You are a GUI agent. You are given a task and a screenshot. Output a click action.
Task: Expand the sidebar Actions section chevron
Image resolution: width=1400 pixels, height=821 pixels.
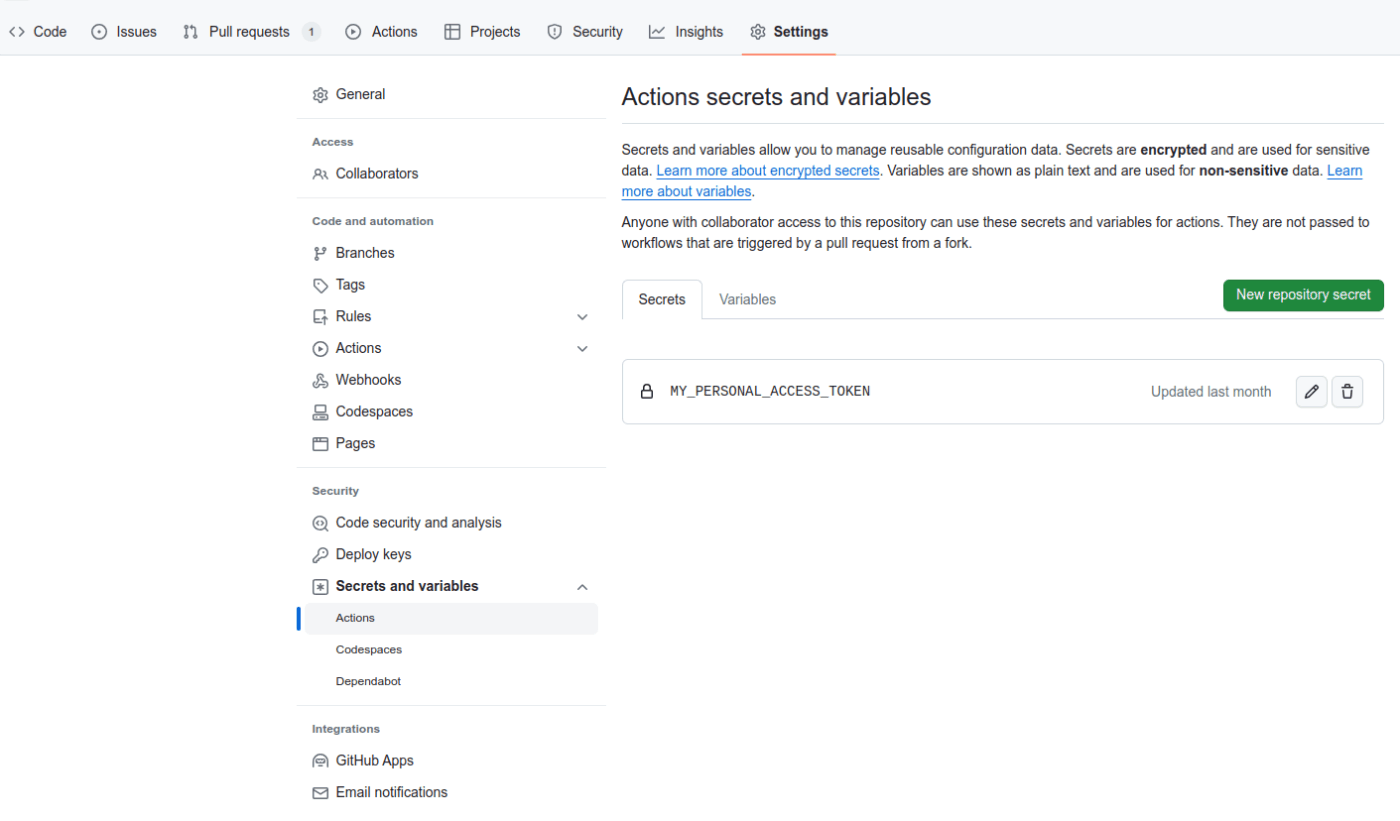(582, 349)
